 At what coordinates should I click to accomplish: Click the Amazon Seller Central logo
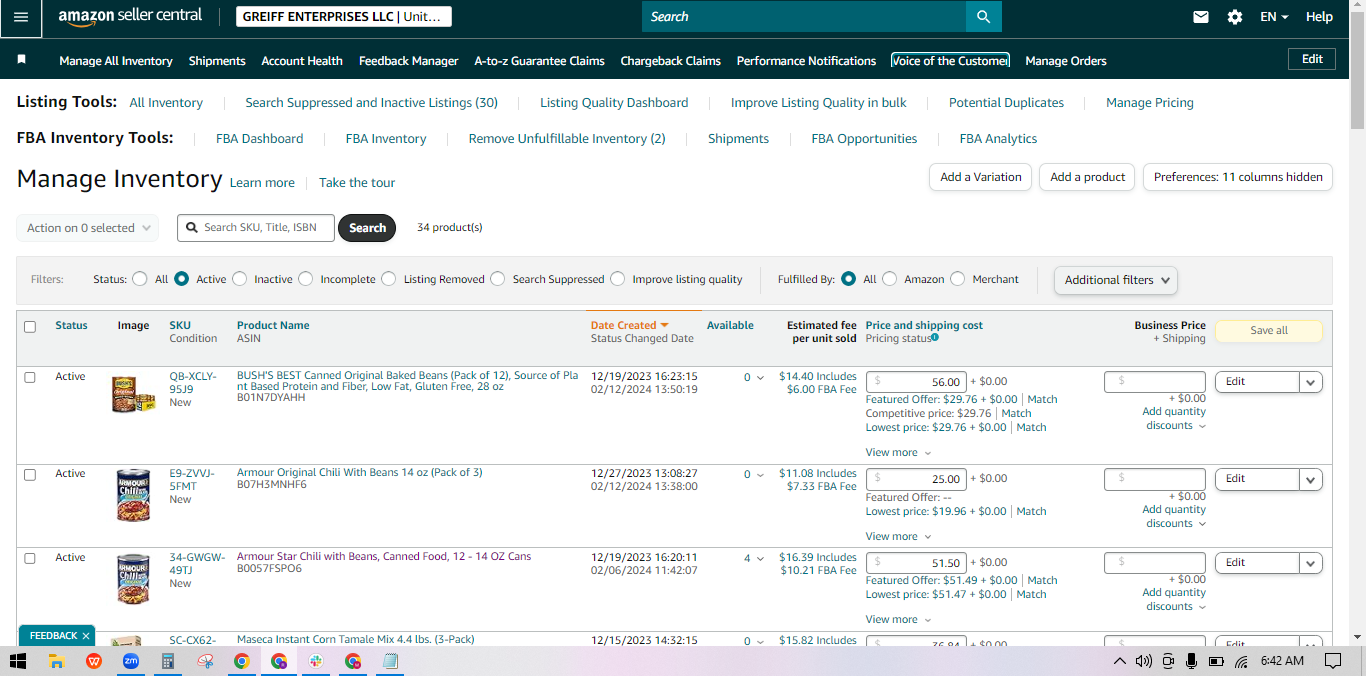pos(130,16)
